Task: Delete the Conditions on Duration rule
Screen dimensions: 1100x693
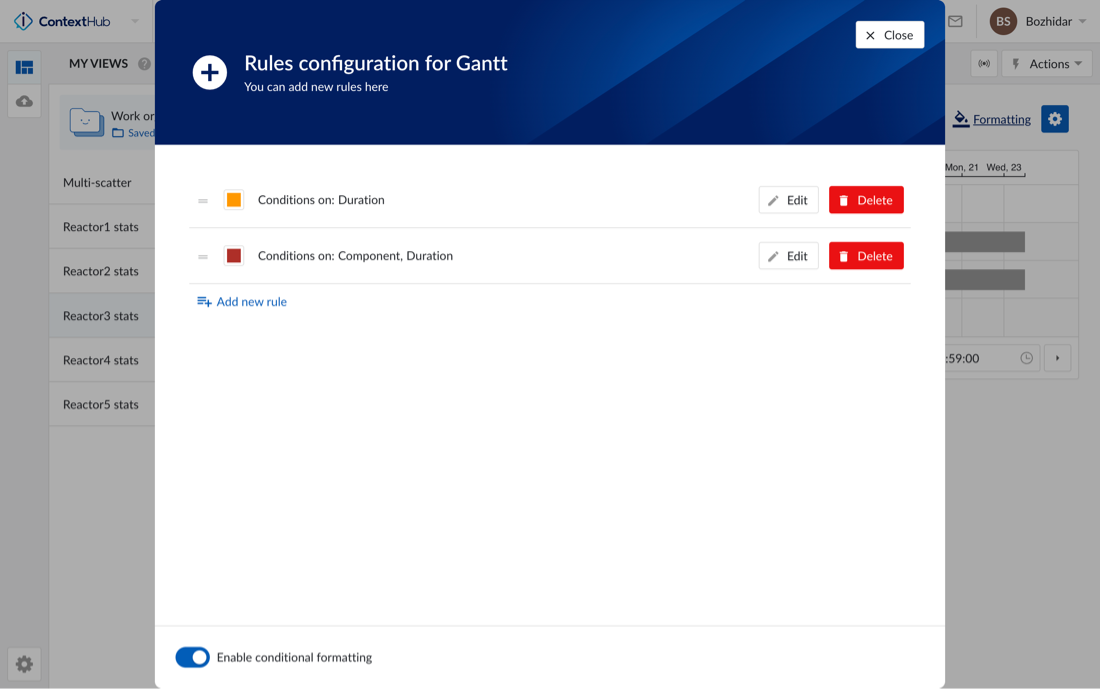Action: click(x=866, y=200)
